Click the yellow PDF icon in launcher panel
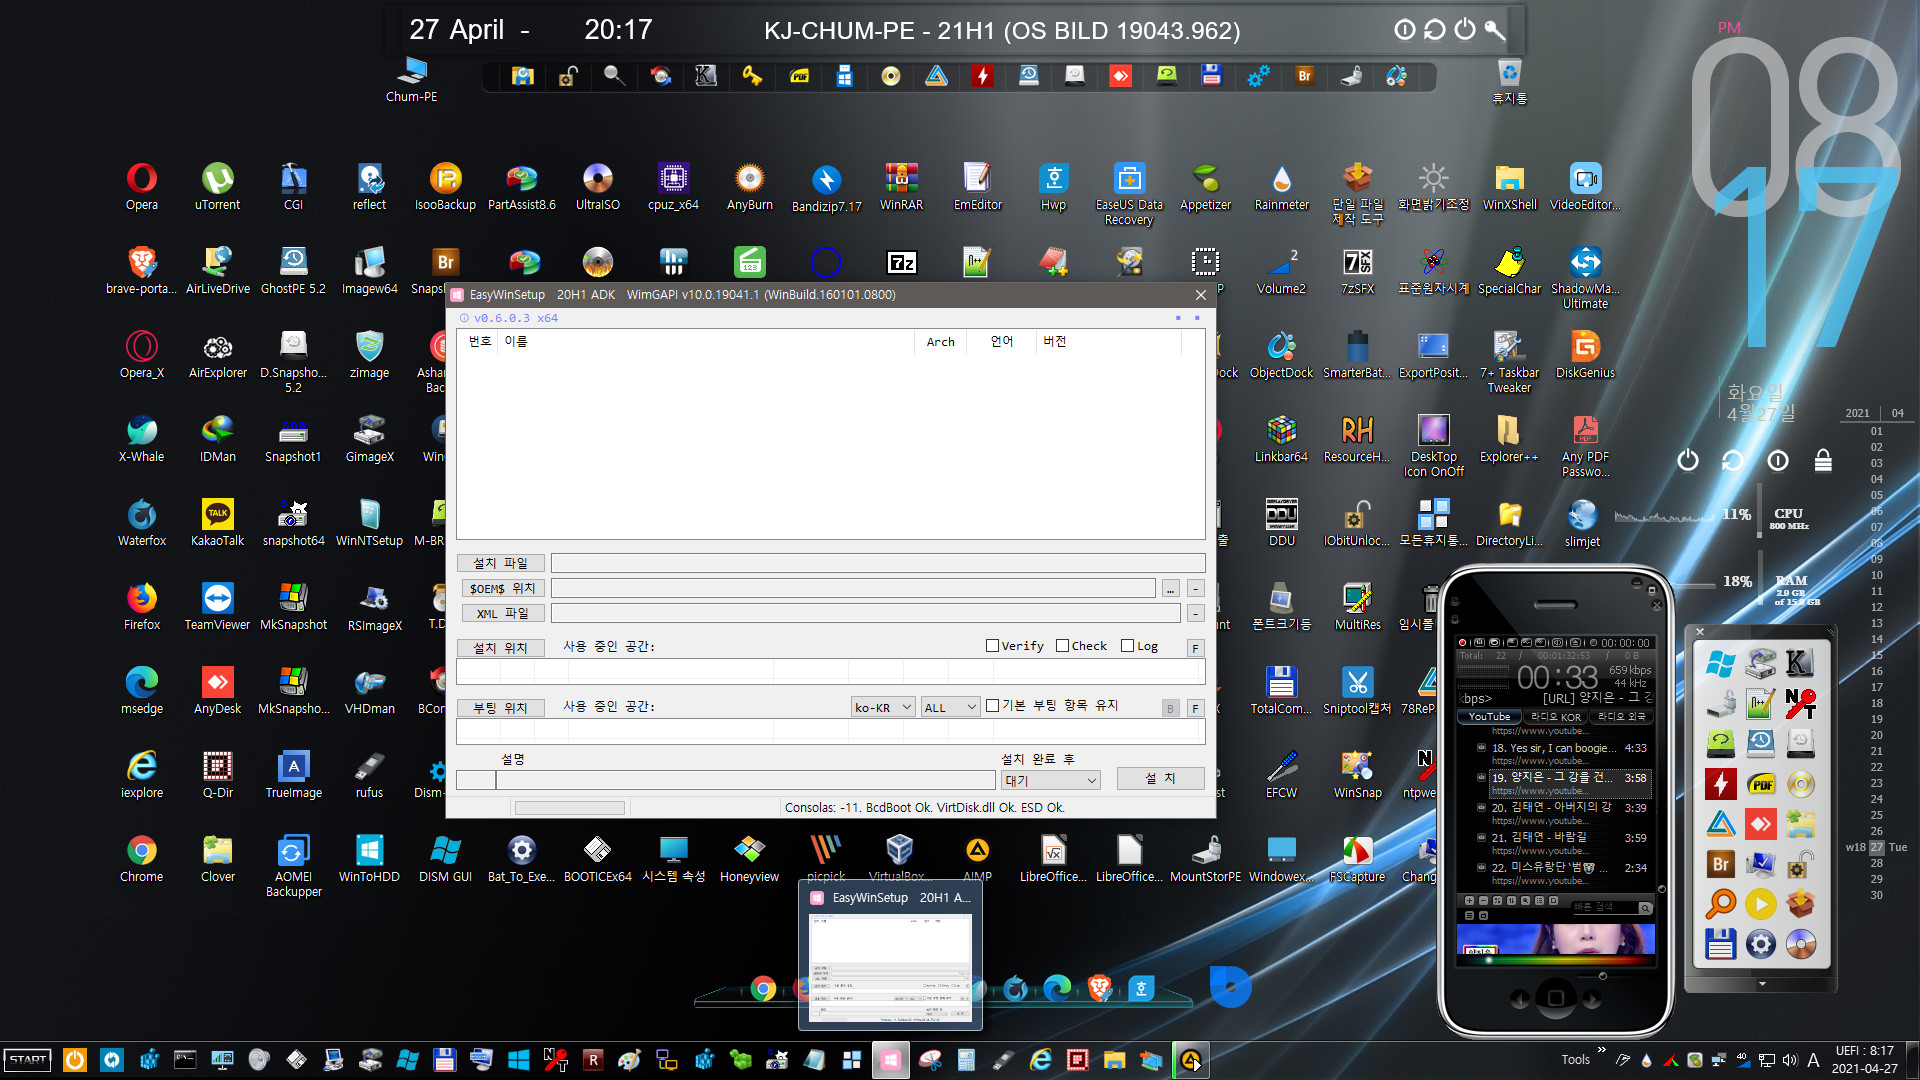This screenshot has width=1920, height=1080. tap(1760, 784)
